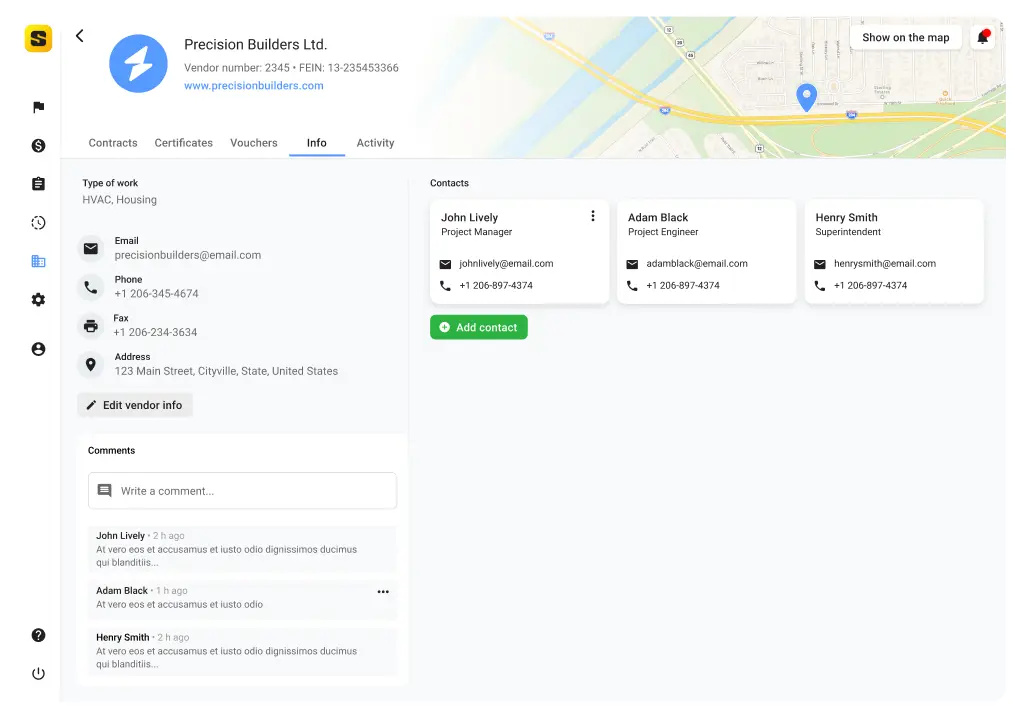Open the history clock icon
The width and height of the screenshot is (1023, 719).
[38, 223]
